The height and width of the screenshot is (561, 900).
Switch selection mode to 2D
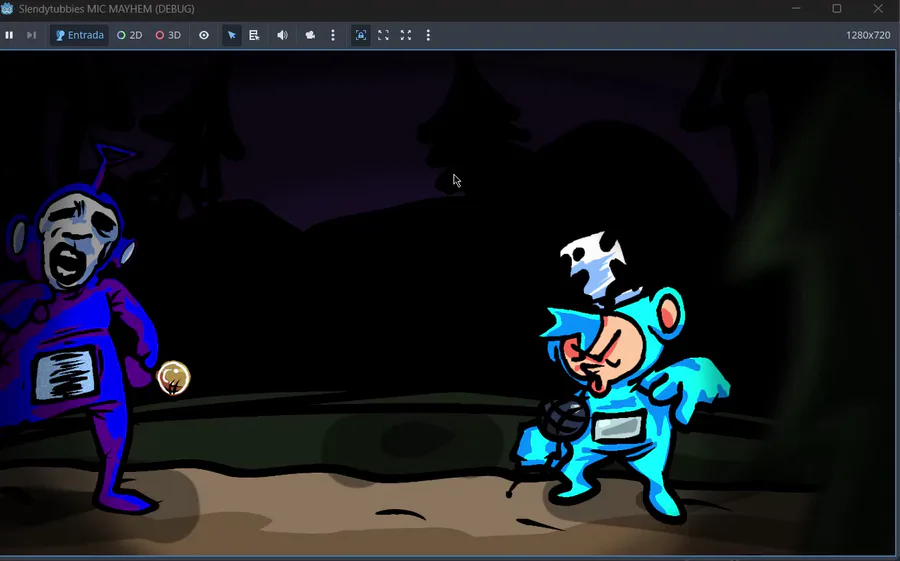click(x=130, y=35)
